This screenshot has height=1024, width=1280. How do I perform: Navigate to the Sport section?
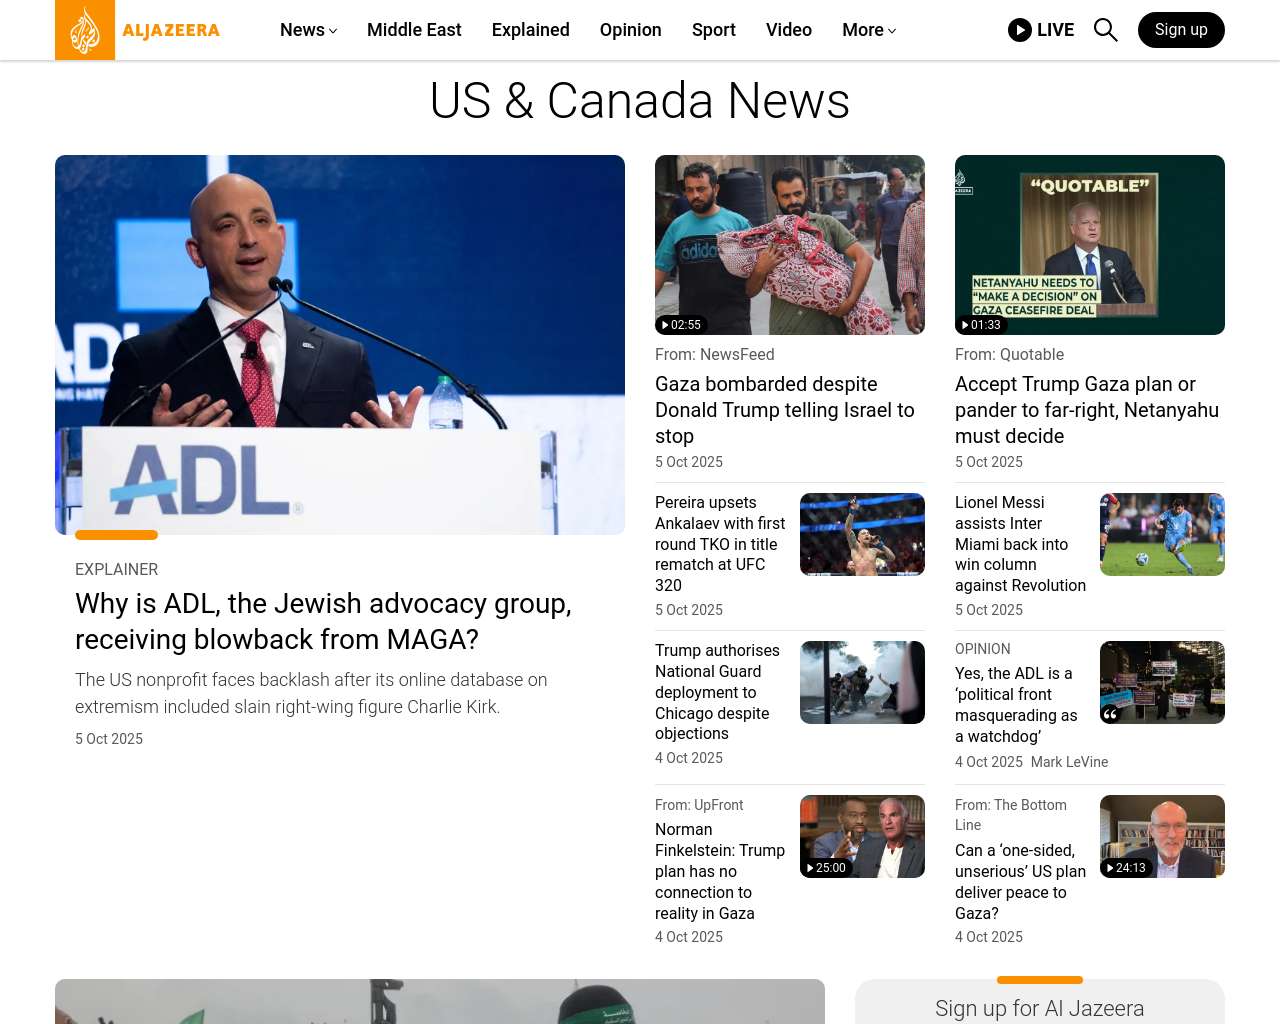click(x=714, y=30)
